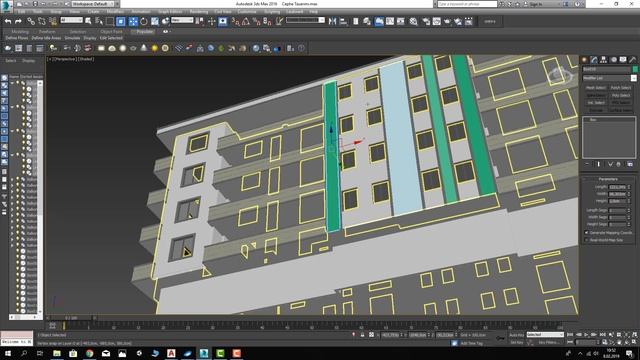Click the time slider handle
Screen dimensions: 640x360
pos(70,318)
